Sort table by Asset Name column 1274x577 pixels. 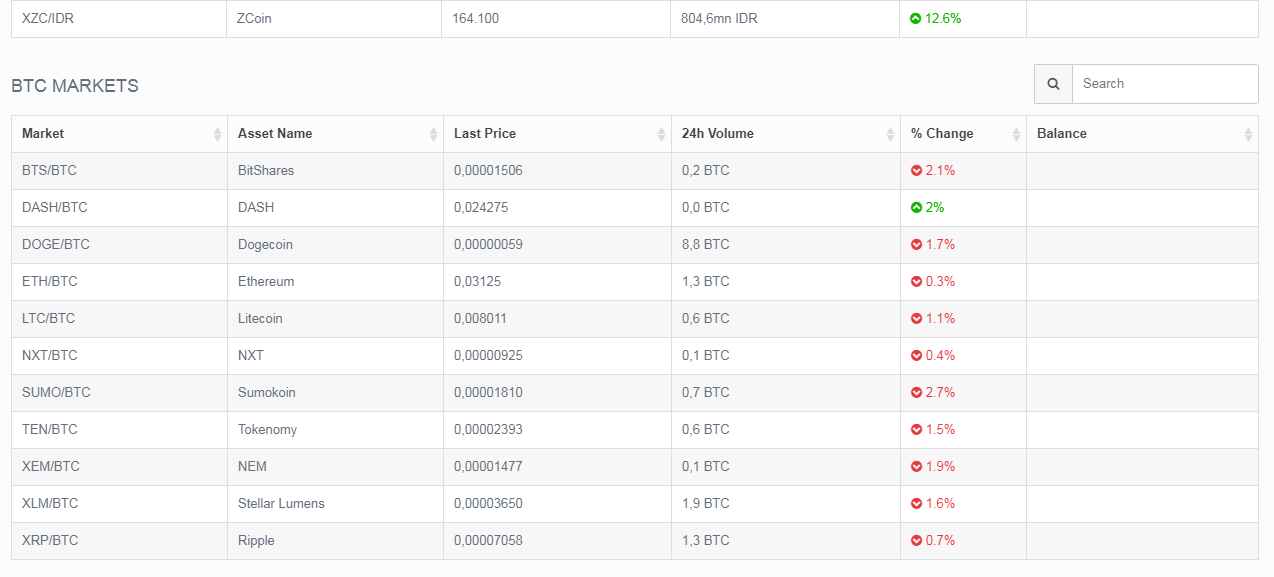(335, 134)
